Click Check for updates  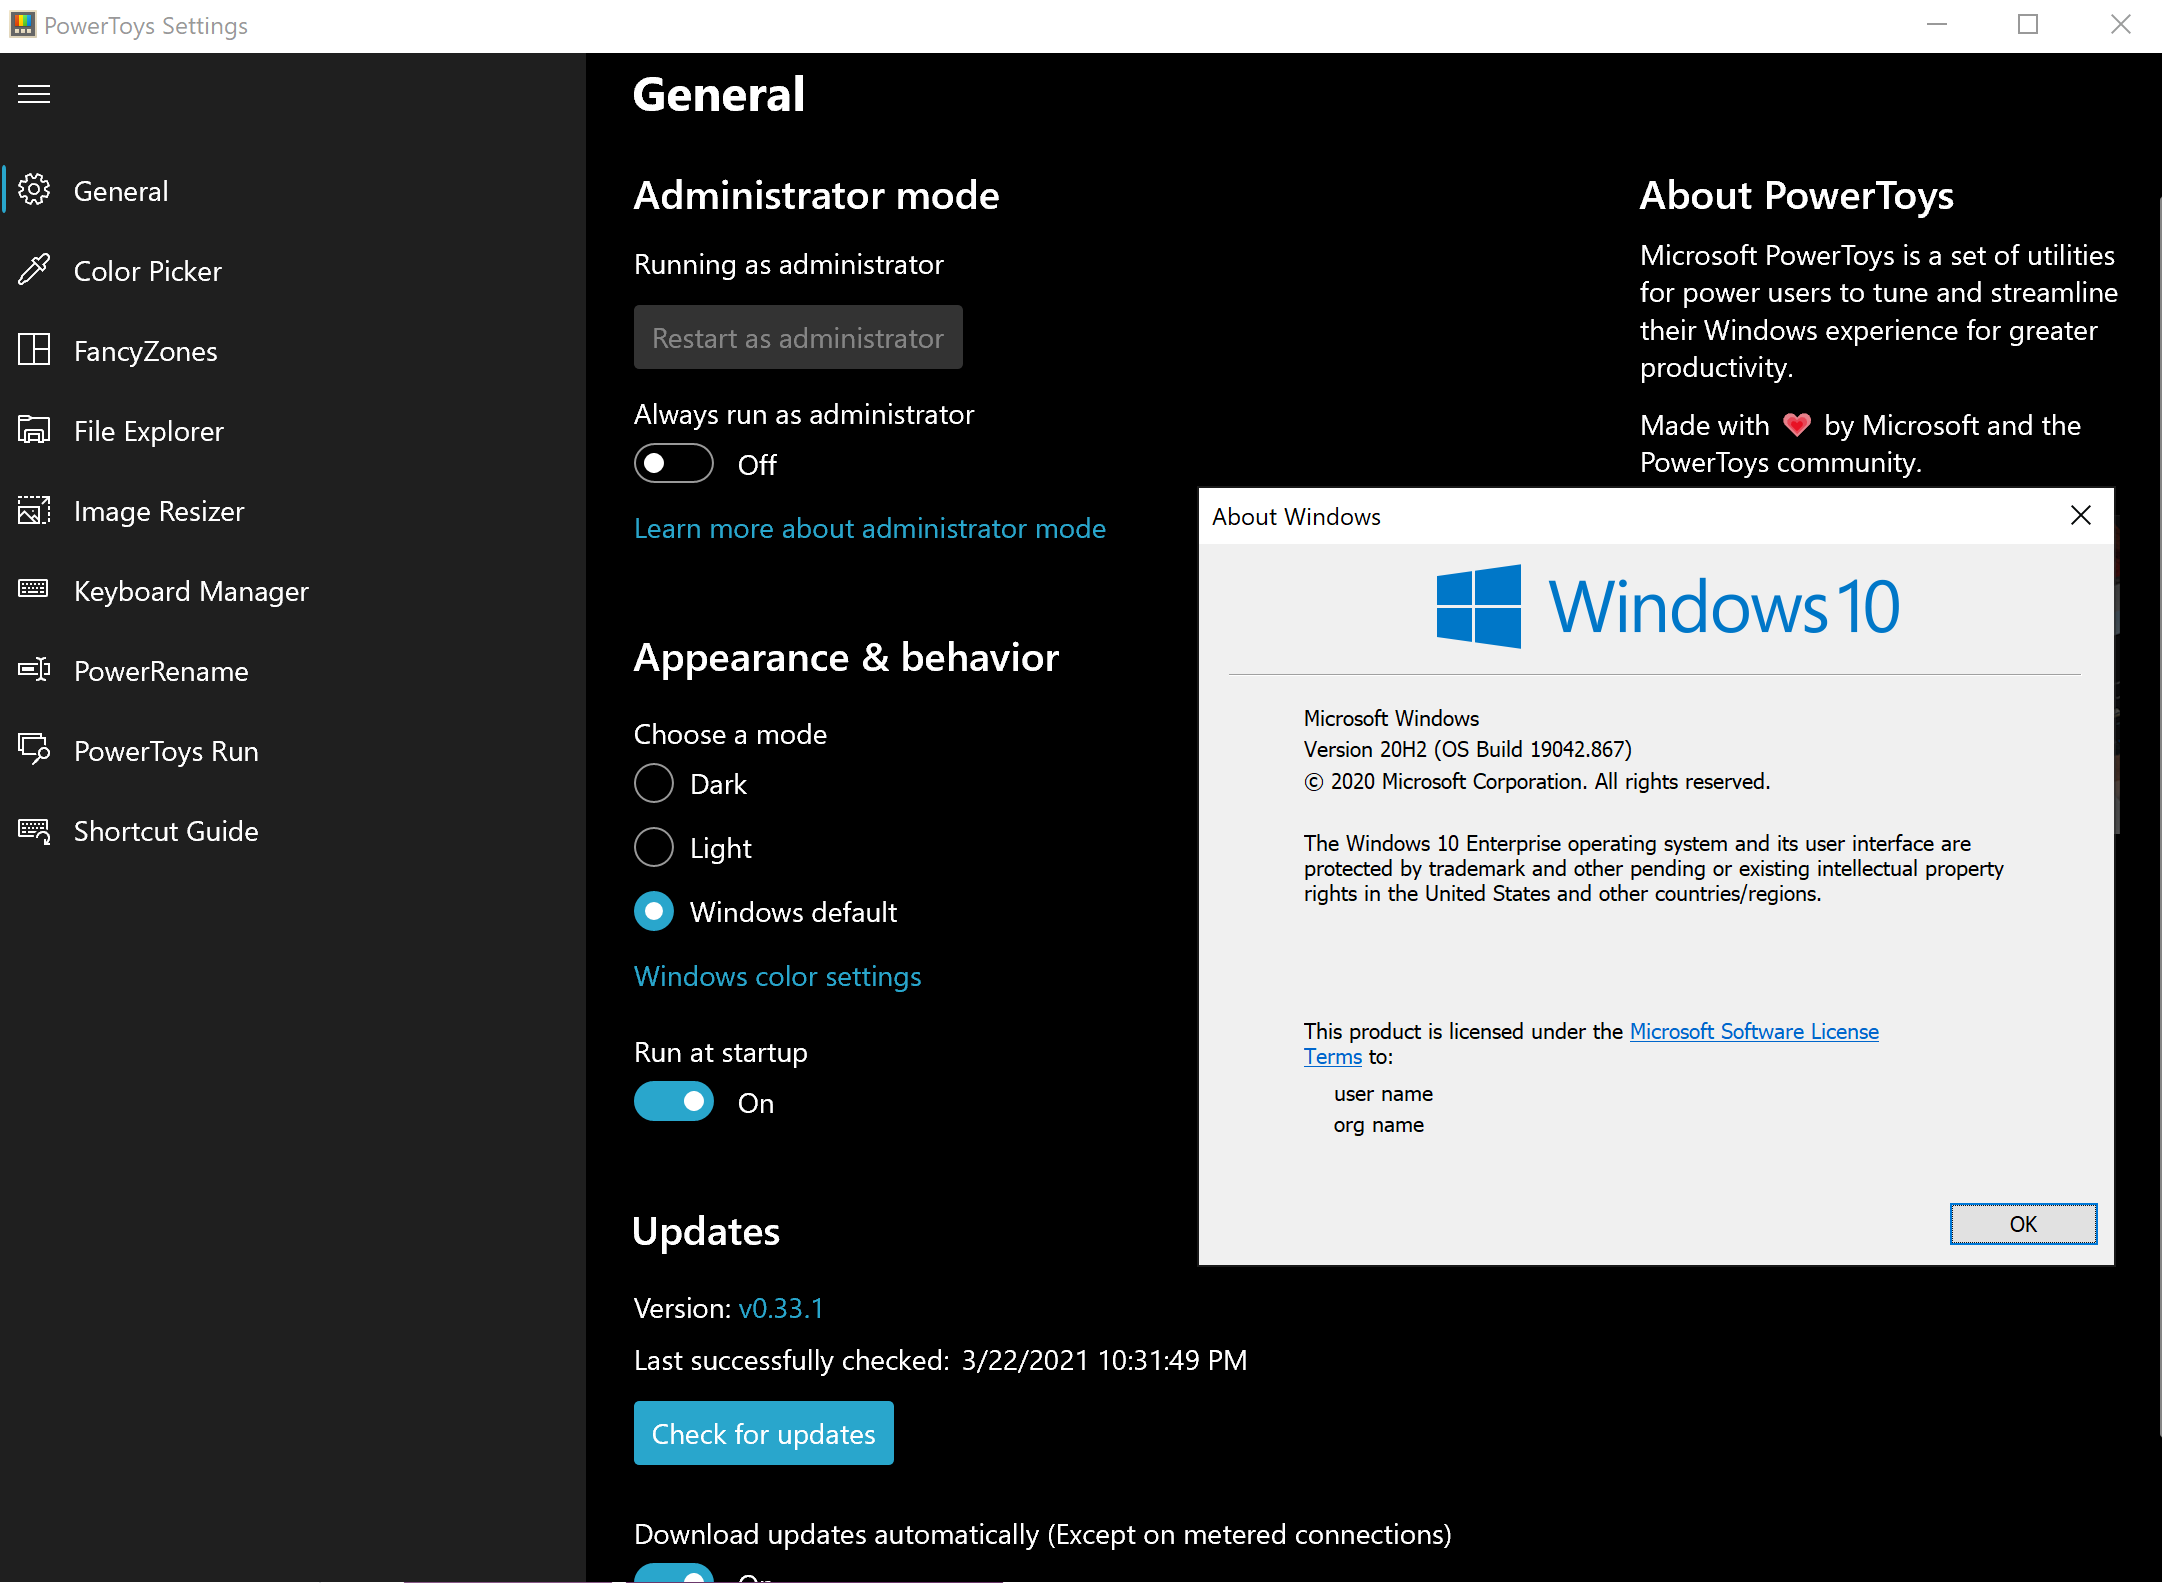tap(763, 1433)
